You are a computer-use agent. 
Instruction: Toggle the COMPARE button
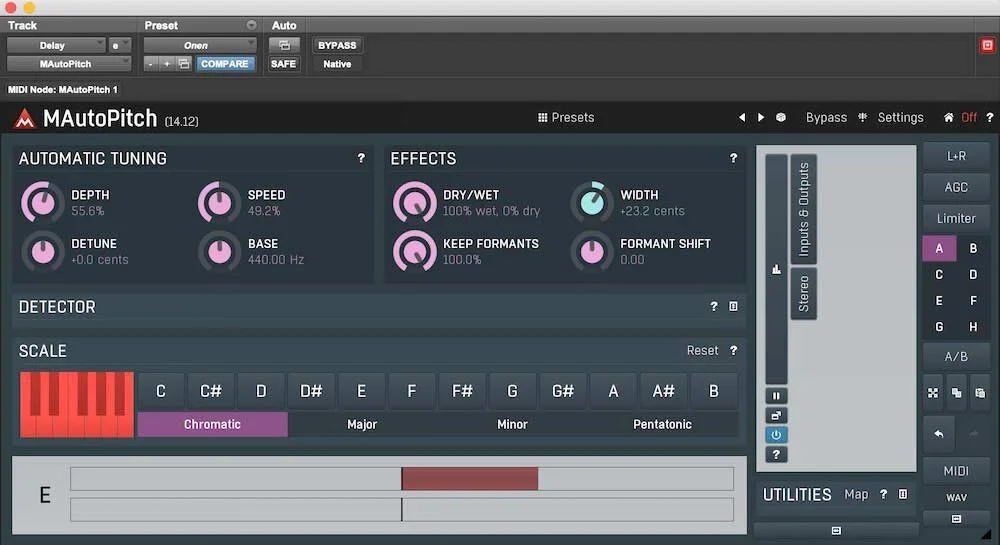click(x=224, y=64)
